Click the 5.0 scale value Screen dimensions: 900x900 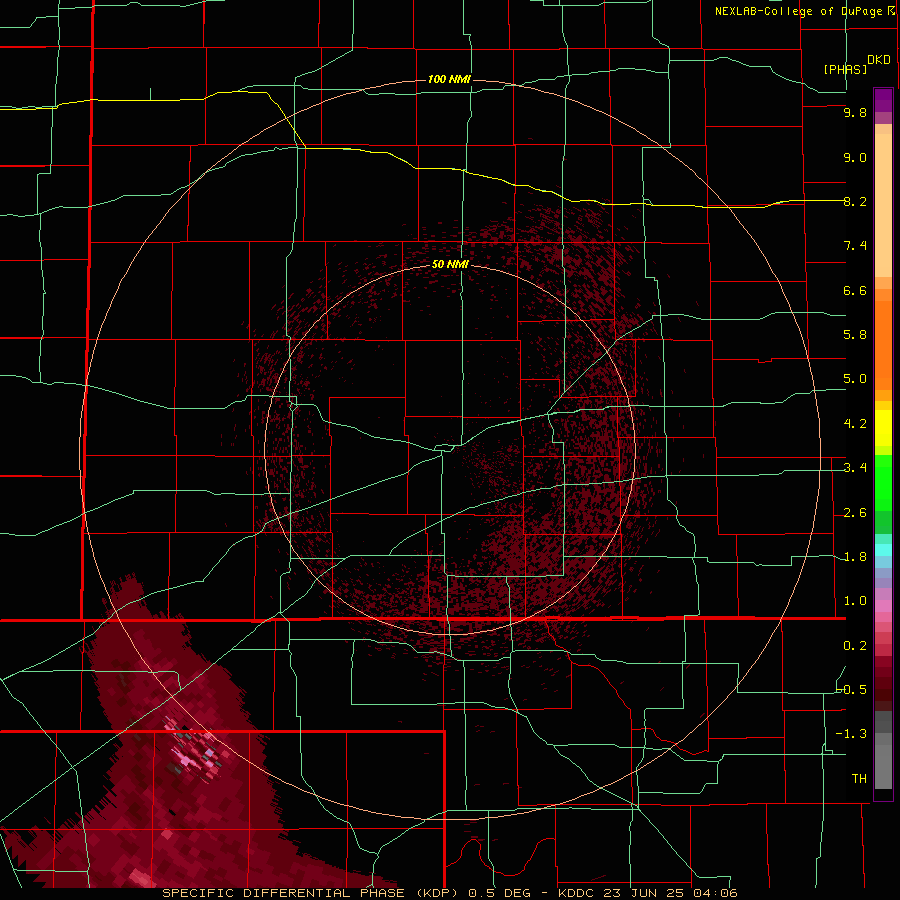855,379
